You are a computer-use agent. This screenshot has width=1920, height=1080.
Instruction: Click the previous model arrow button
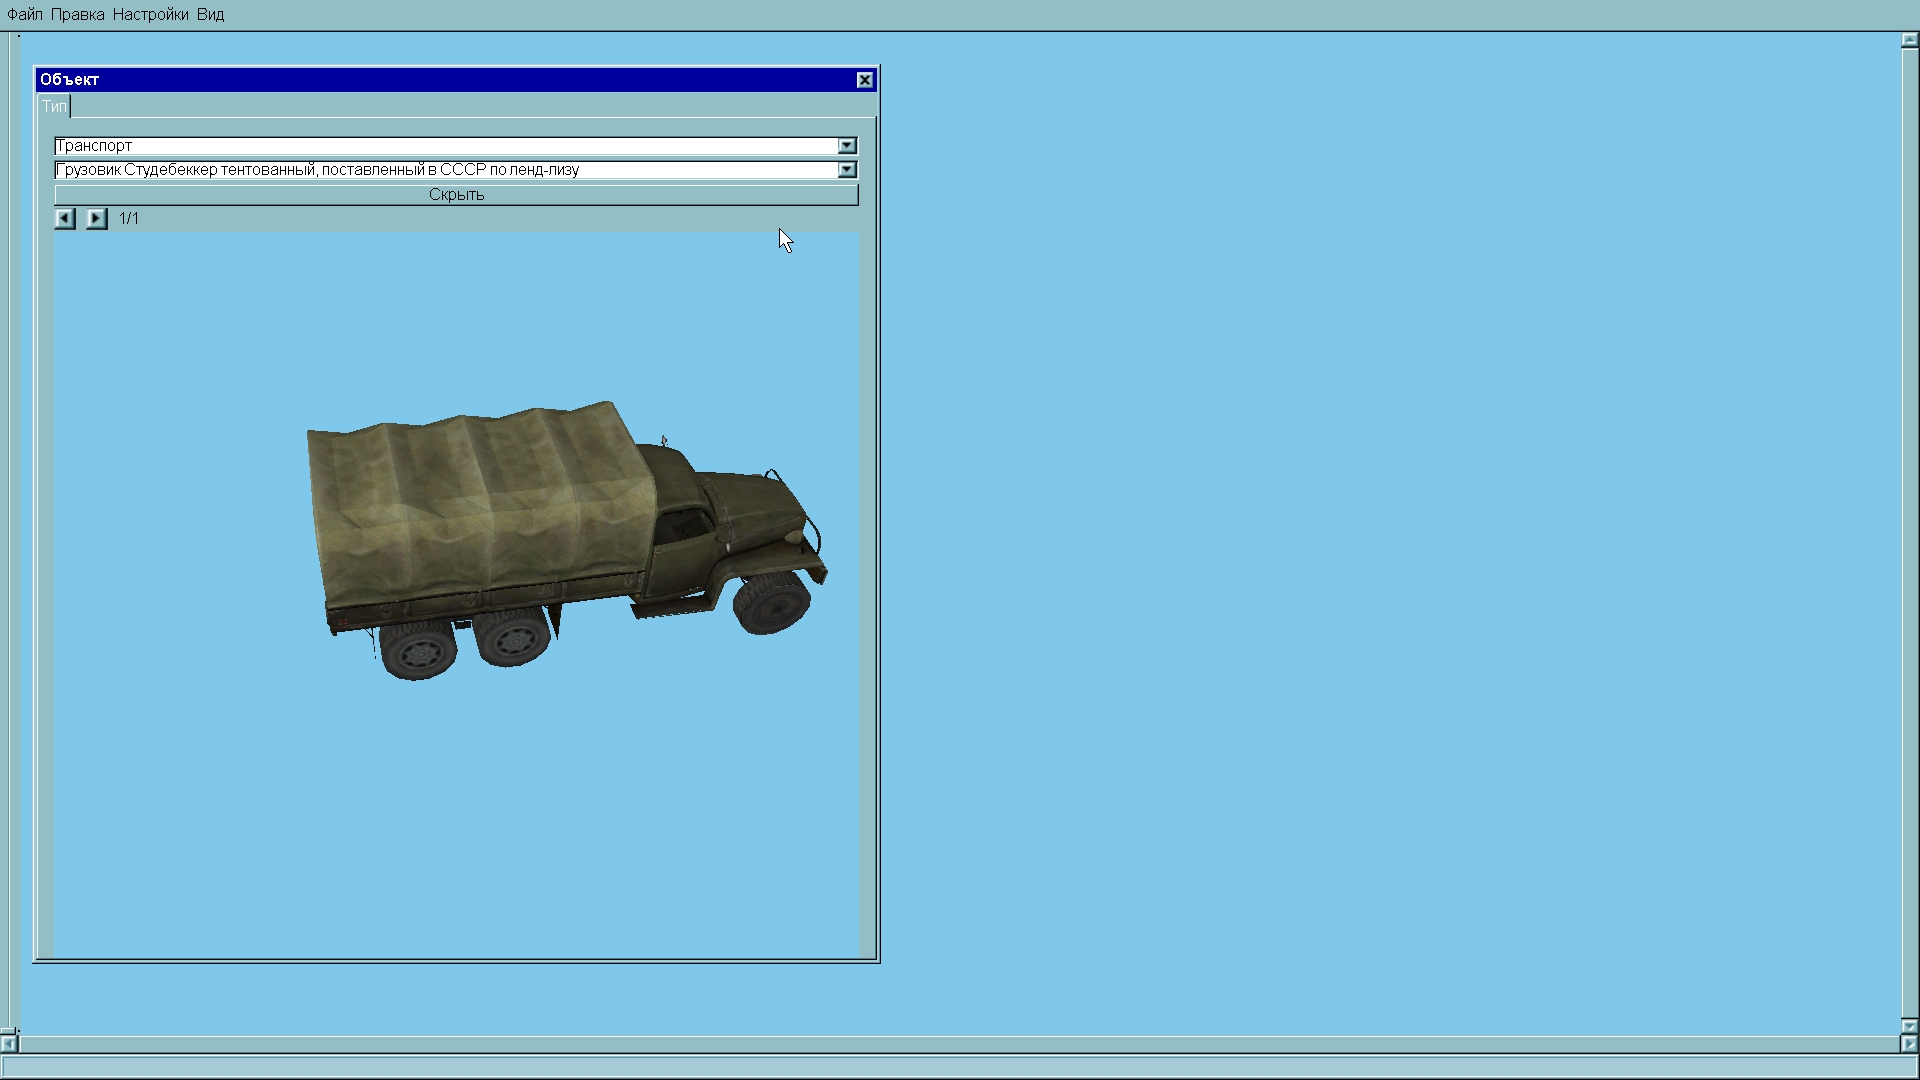pos(65,218)
